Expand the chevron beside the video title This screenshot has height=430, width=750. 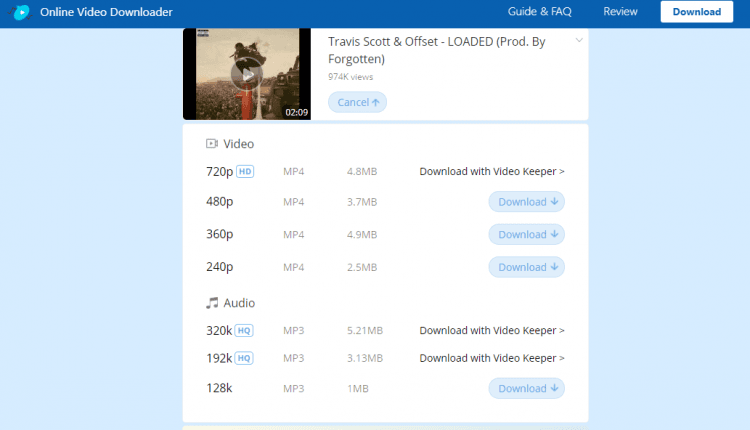pyautogui.click(x=579, y=40)
